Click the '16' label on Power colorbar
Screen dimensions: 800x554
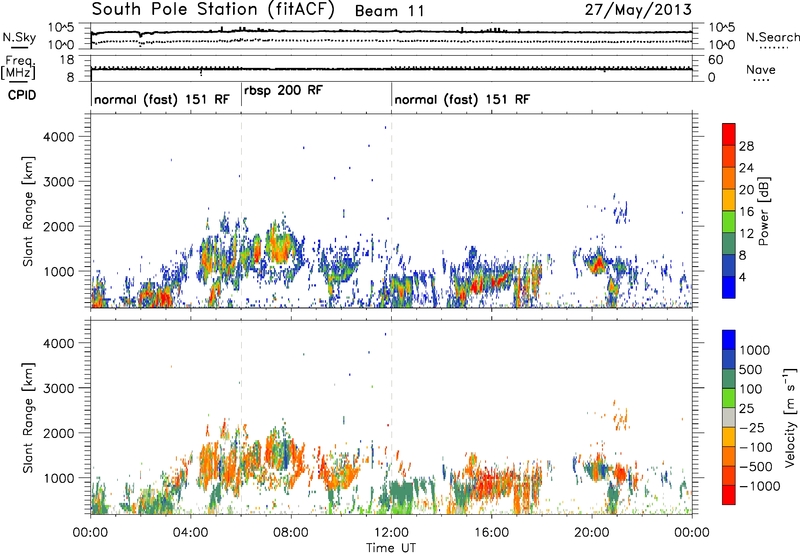(x=746, y=212)
